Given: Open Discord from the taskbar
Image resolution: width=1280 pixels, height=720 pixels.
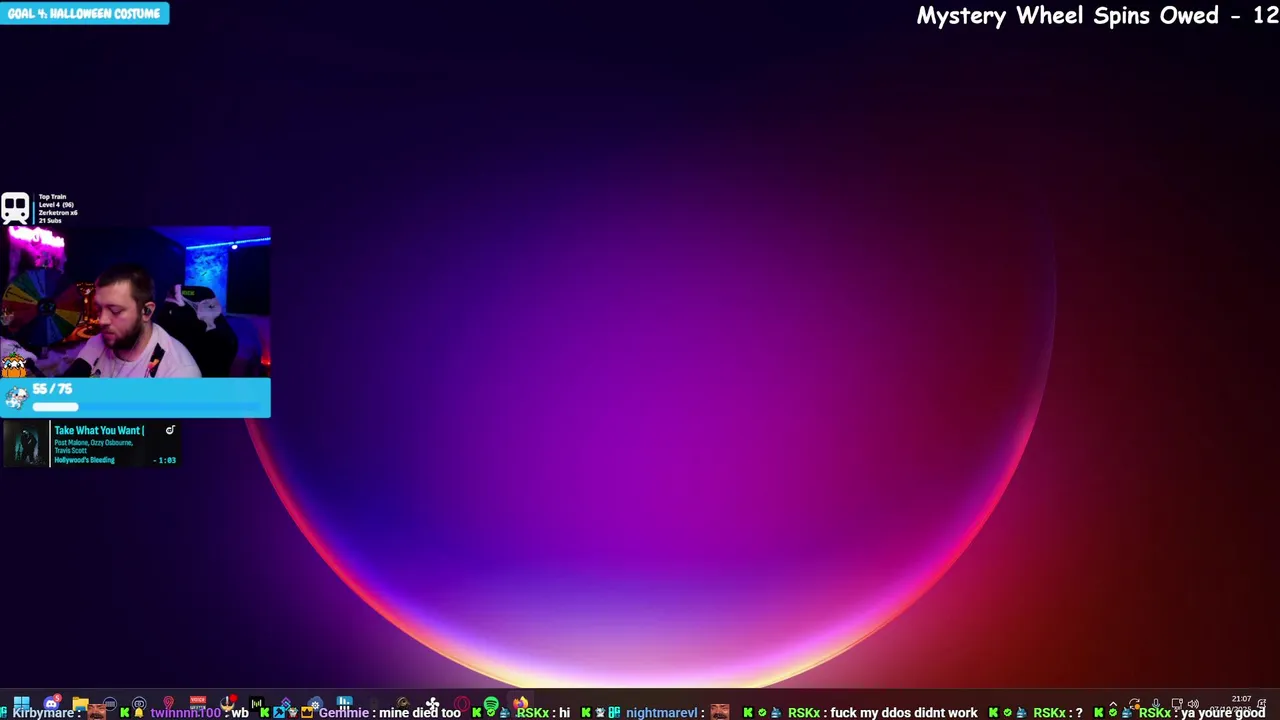Looking at the screenshot, I should 52,702.
